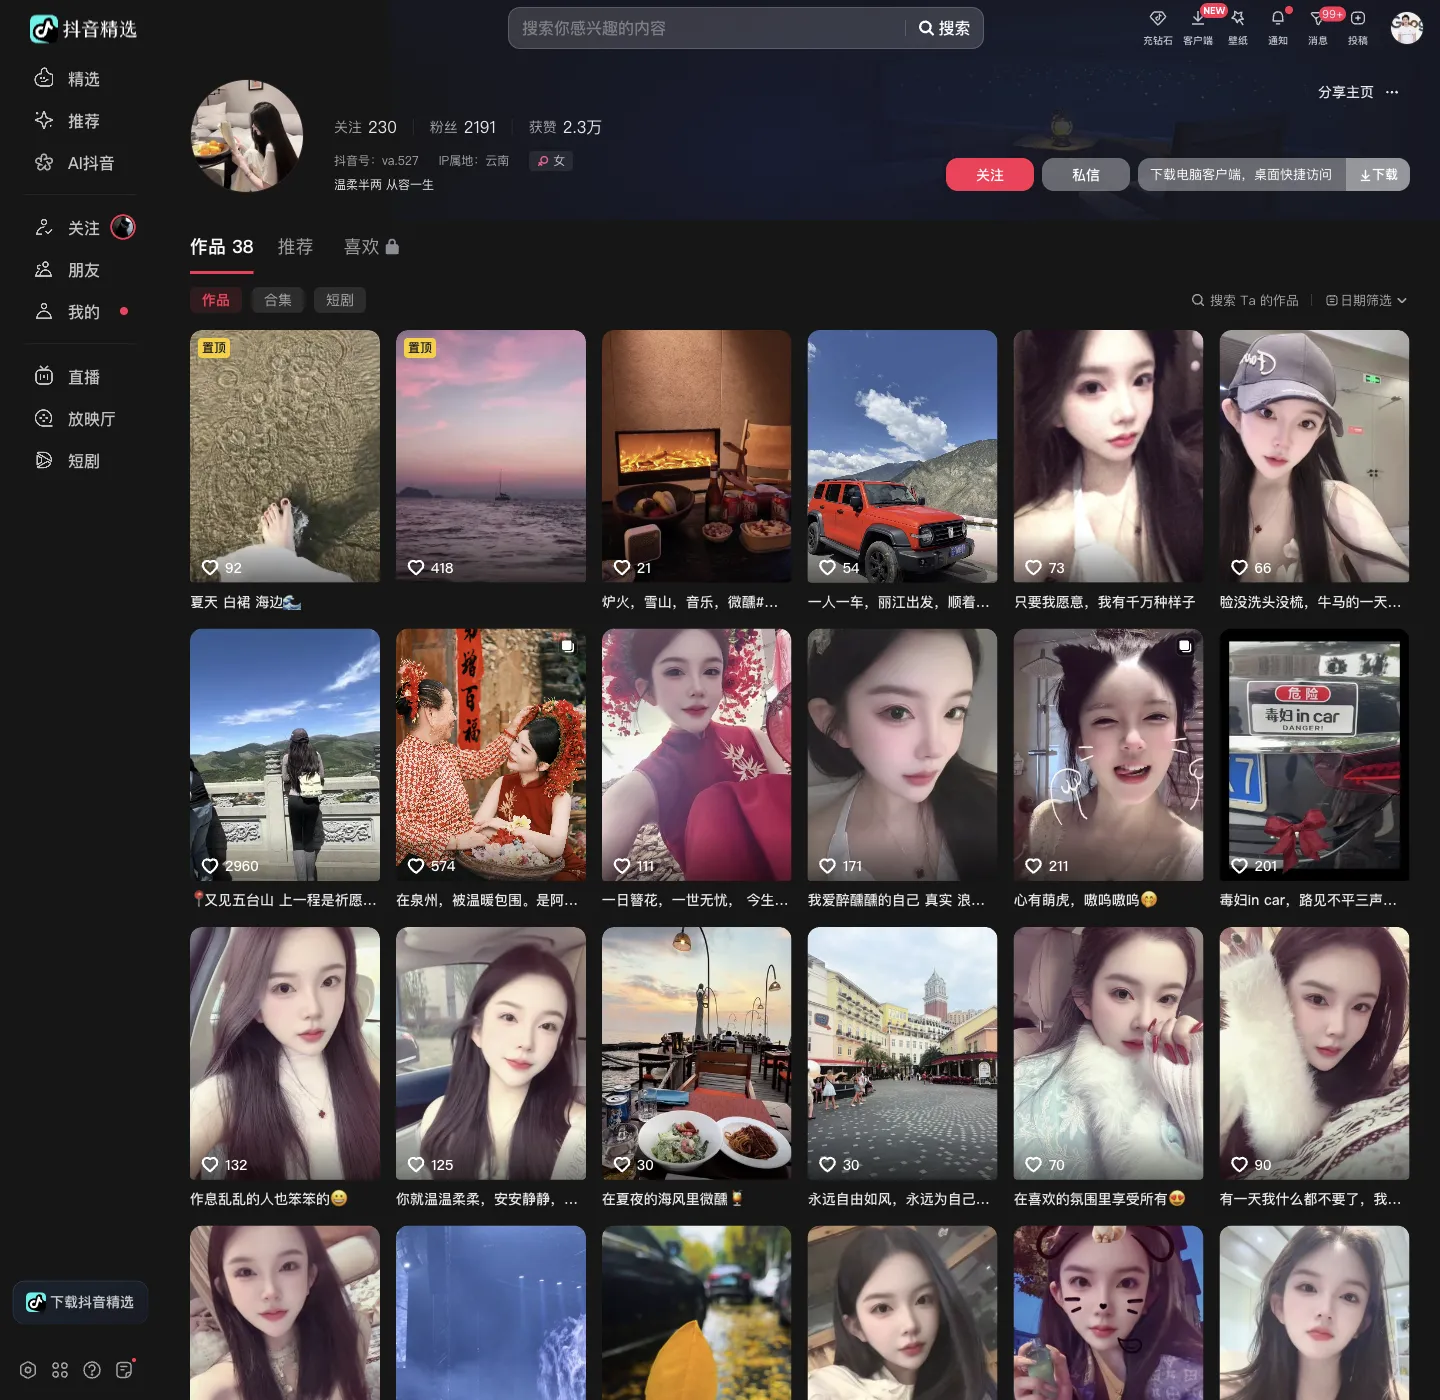Viewport: 1440px width, 1400px height.
Task: Open the video 在夏夜的海风里微醺
Action: click(x=697, y=1053)
